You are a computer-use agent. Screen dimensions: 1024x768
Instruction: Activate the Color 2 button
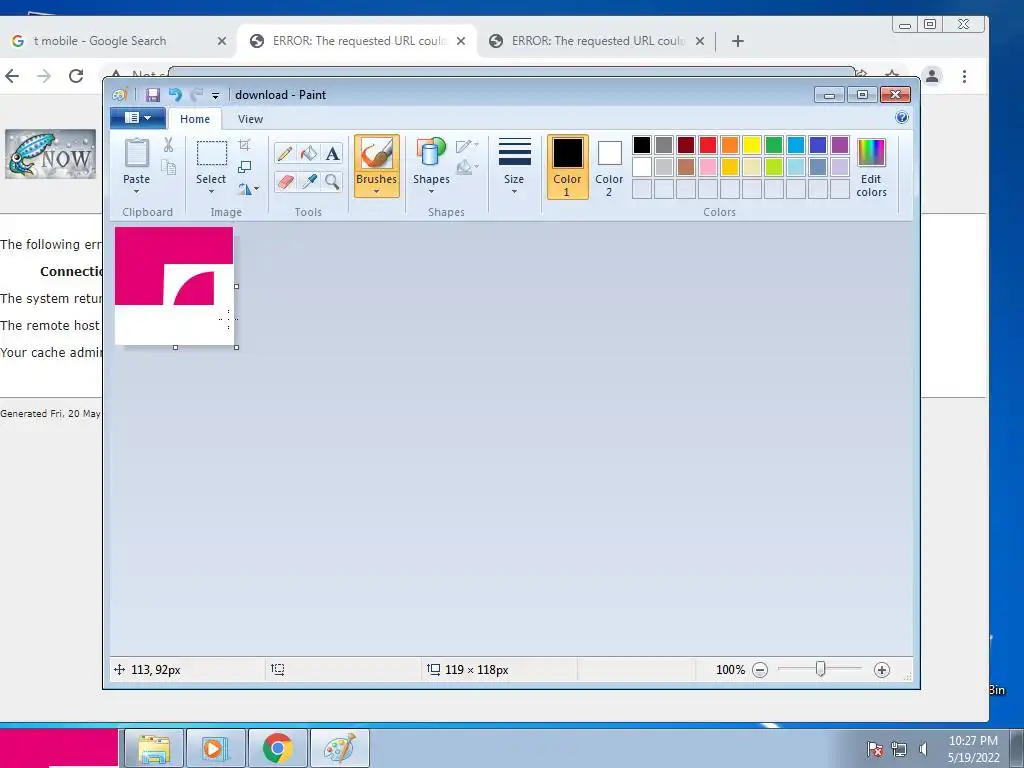click(609, 167)
